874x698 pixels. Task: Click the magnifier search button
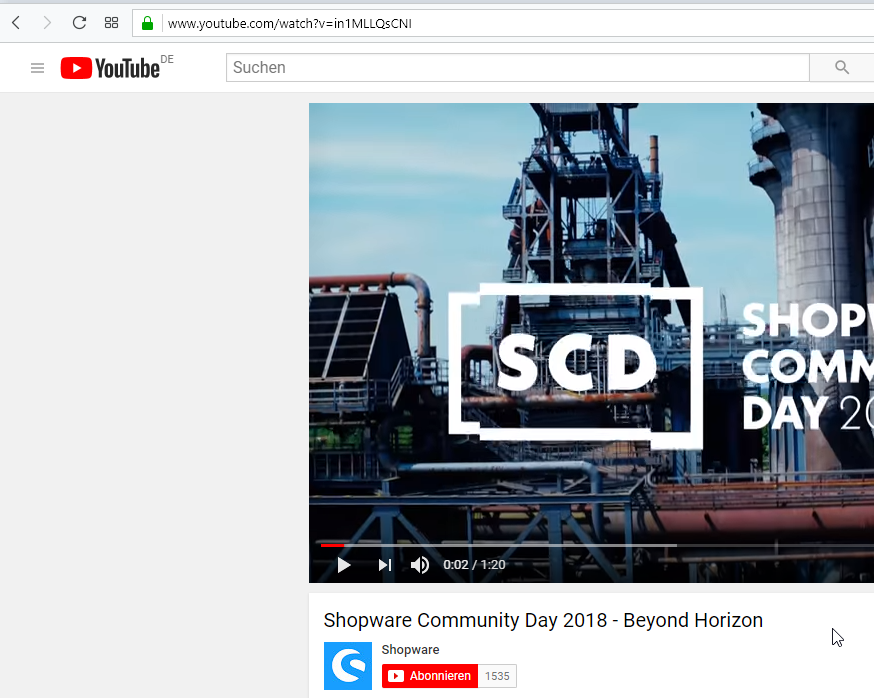(842, 67)
